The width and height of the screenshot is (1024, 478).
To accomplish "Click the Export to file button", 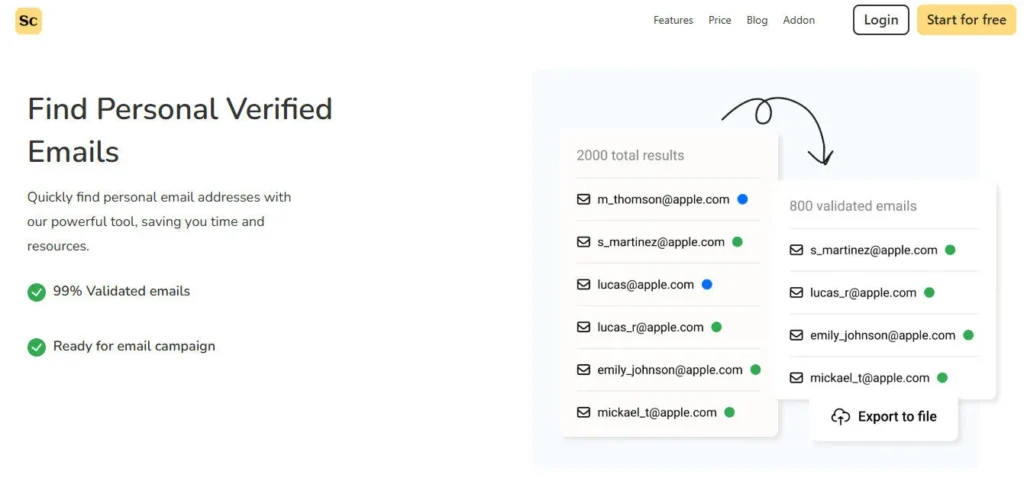I will tap(884, 417).
